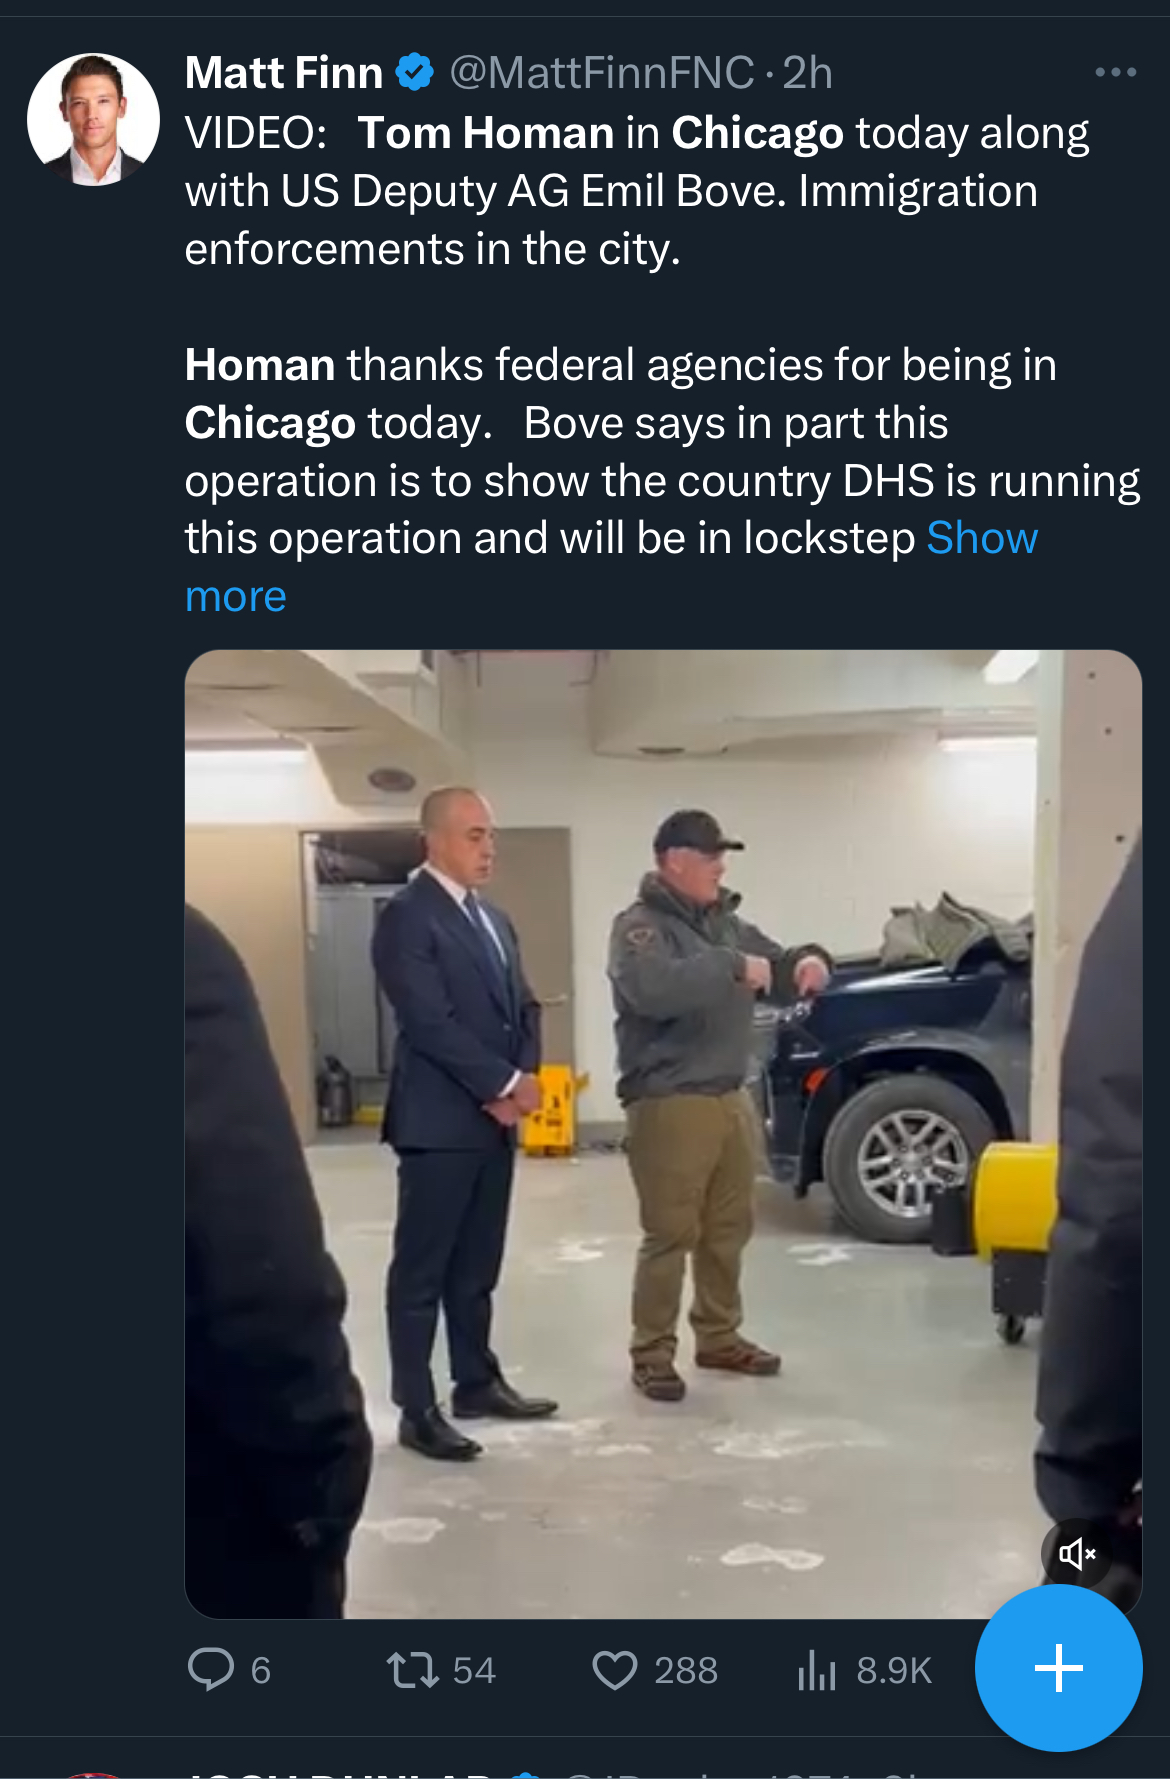Viewport: 1170px width, 1779px height.
Task: Open the three-dot tweet options menu
Action: coord(1116,72)
